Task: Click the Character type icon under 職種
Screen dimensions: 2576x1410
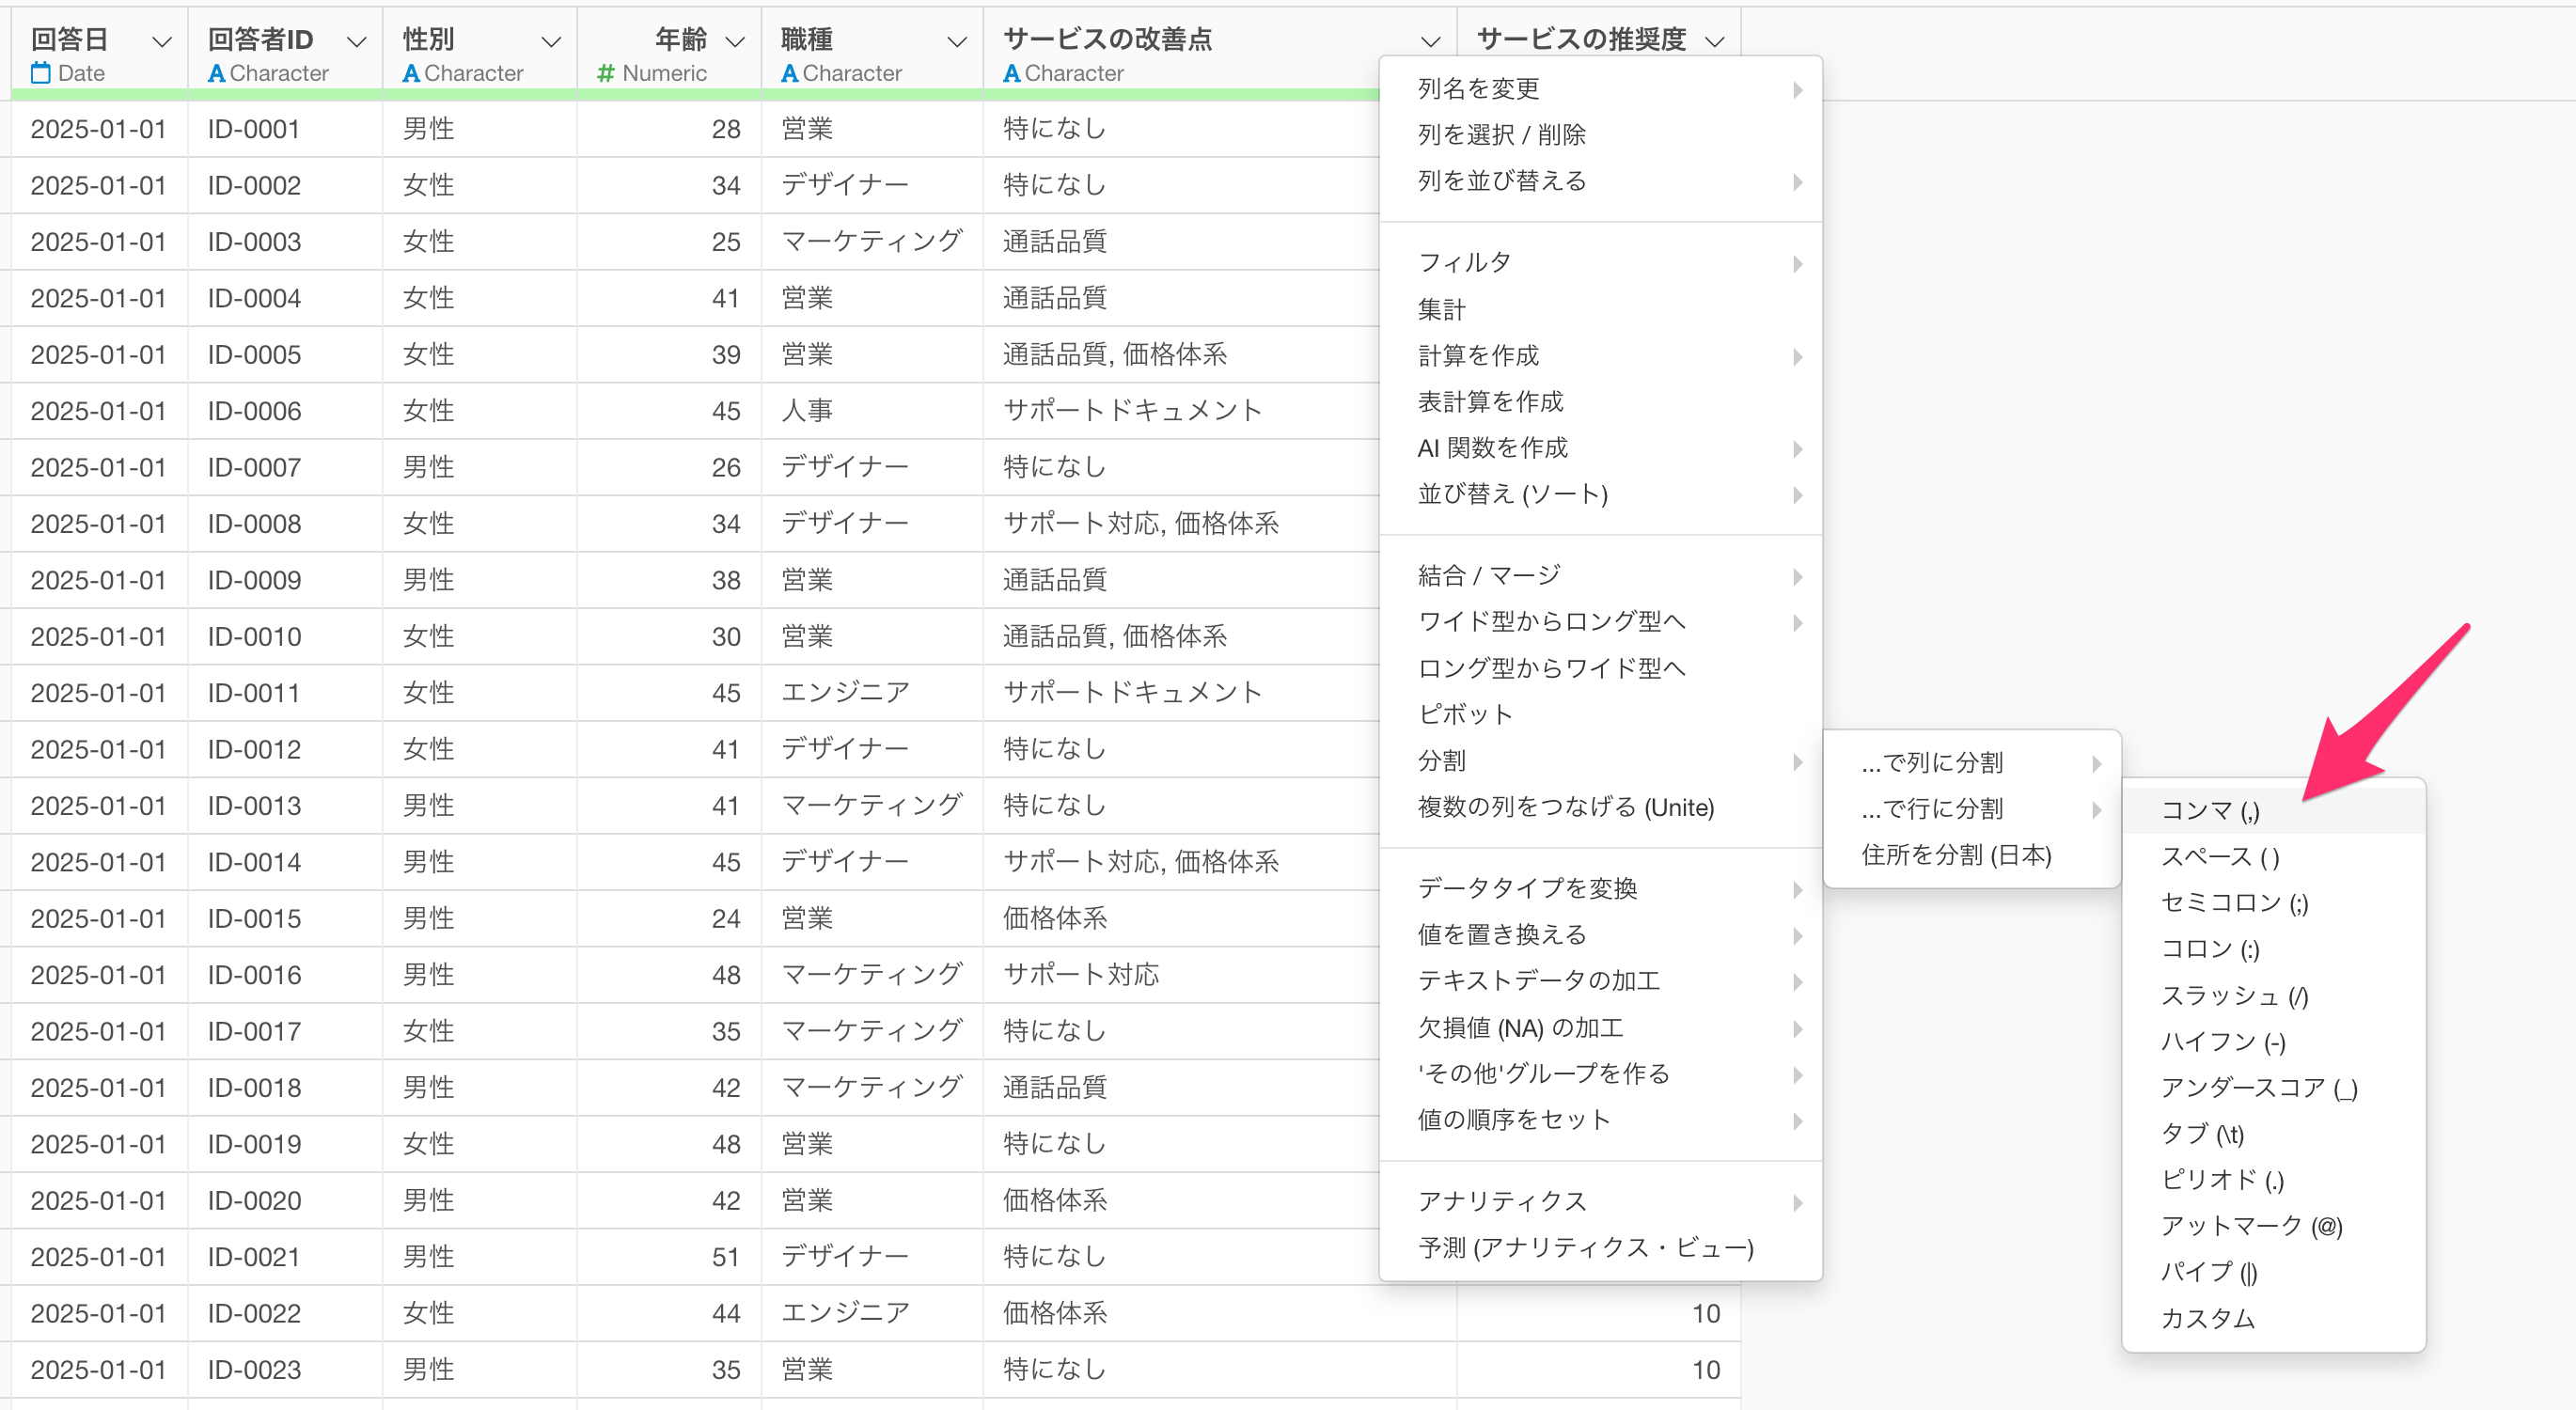Action: (x=789, y=73)
